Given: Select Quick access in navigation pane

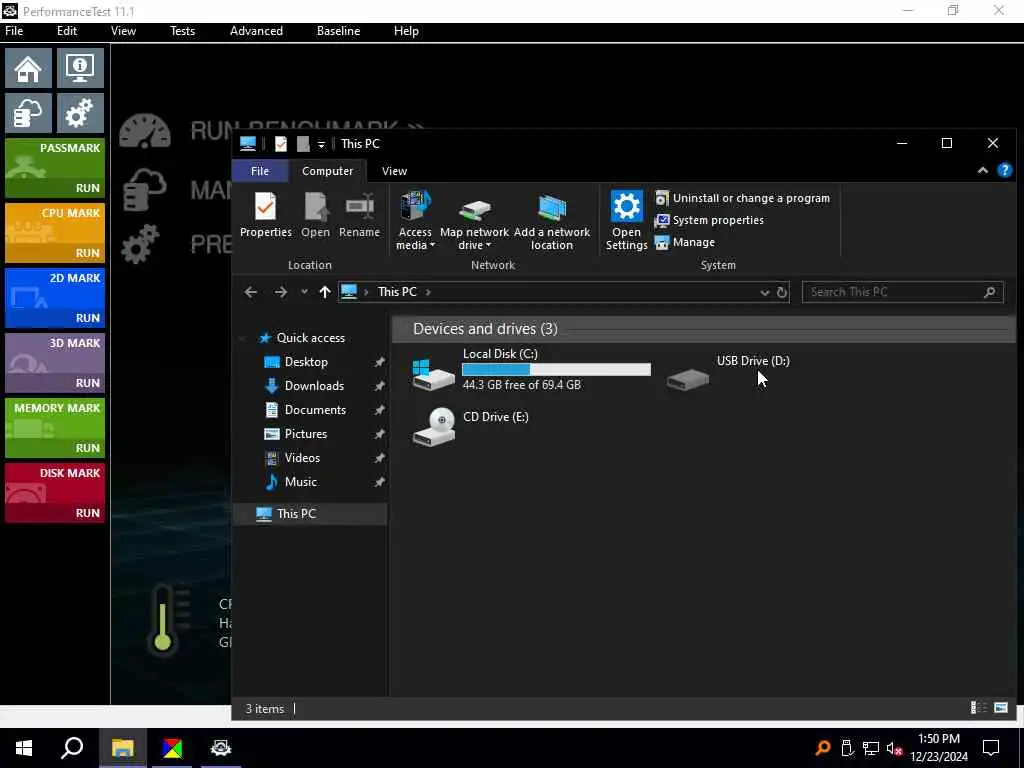Looking at the screenshot, I should (x=310, y=338).
